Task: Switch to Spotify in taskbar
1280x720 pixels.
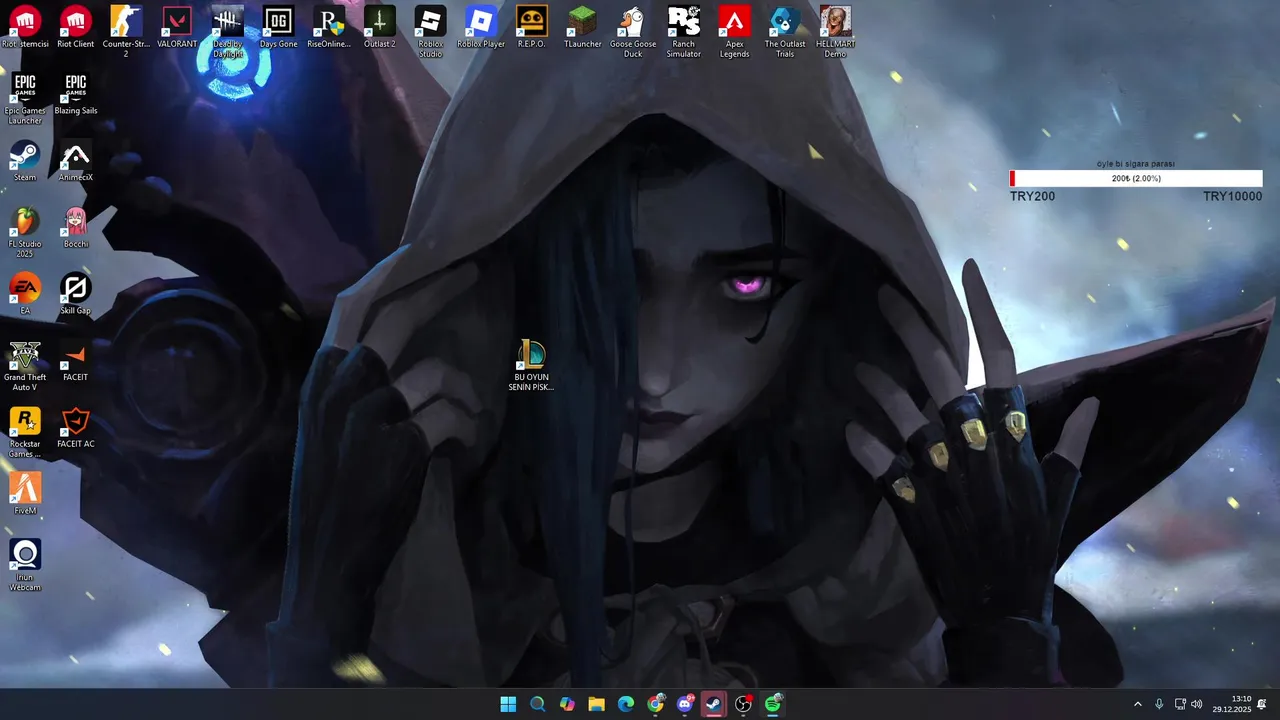Action: [x=773, y=704]
